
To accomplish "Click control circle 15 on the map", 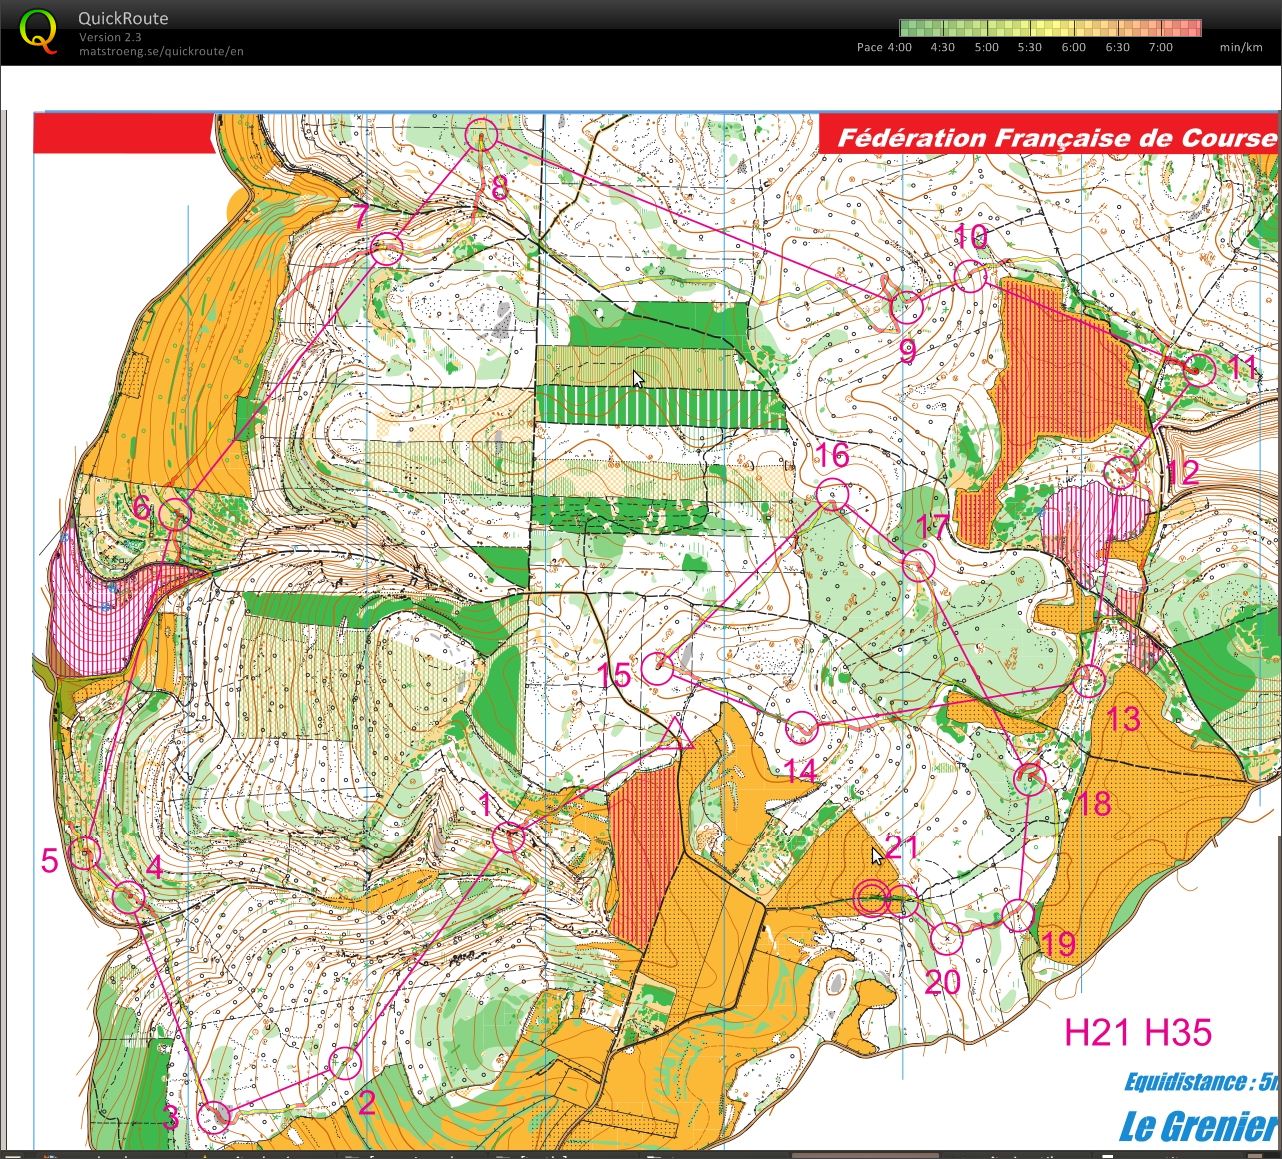I will tap(657, 668).
